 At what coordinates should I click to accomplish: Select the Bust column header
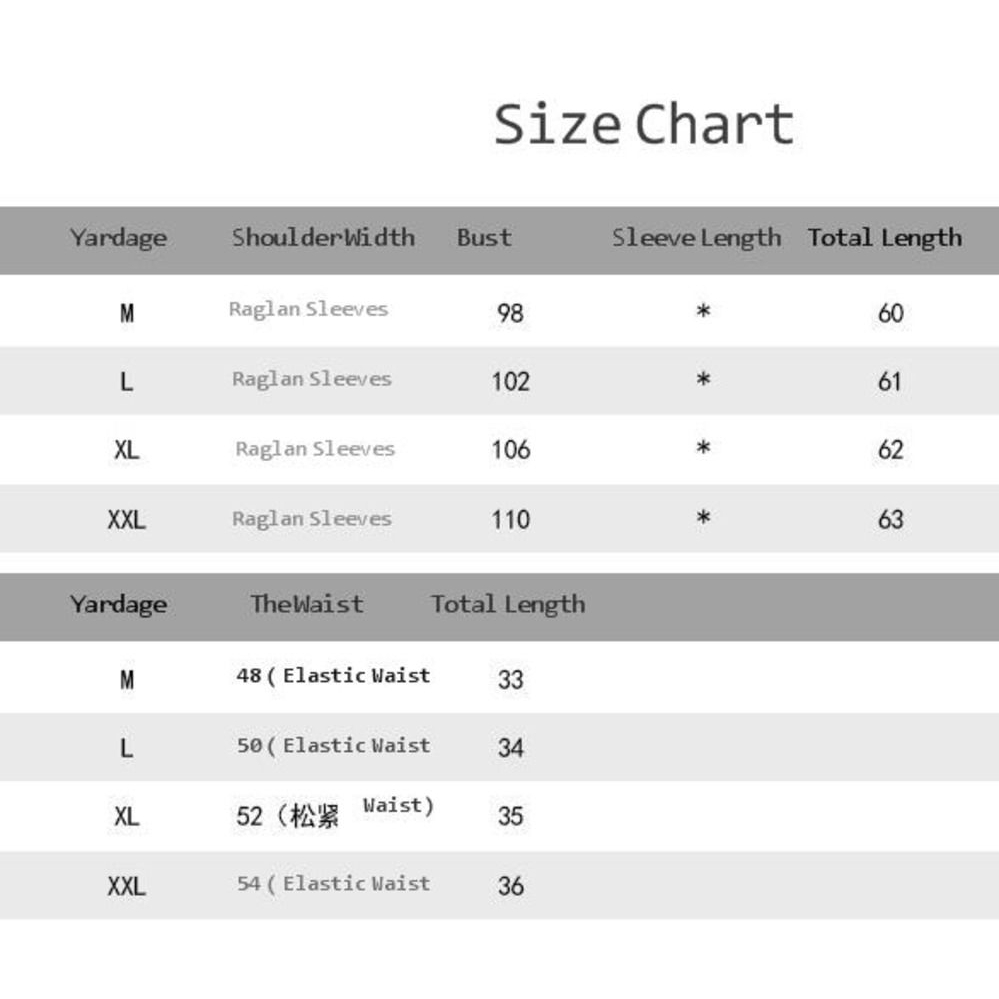point(484,238)
